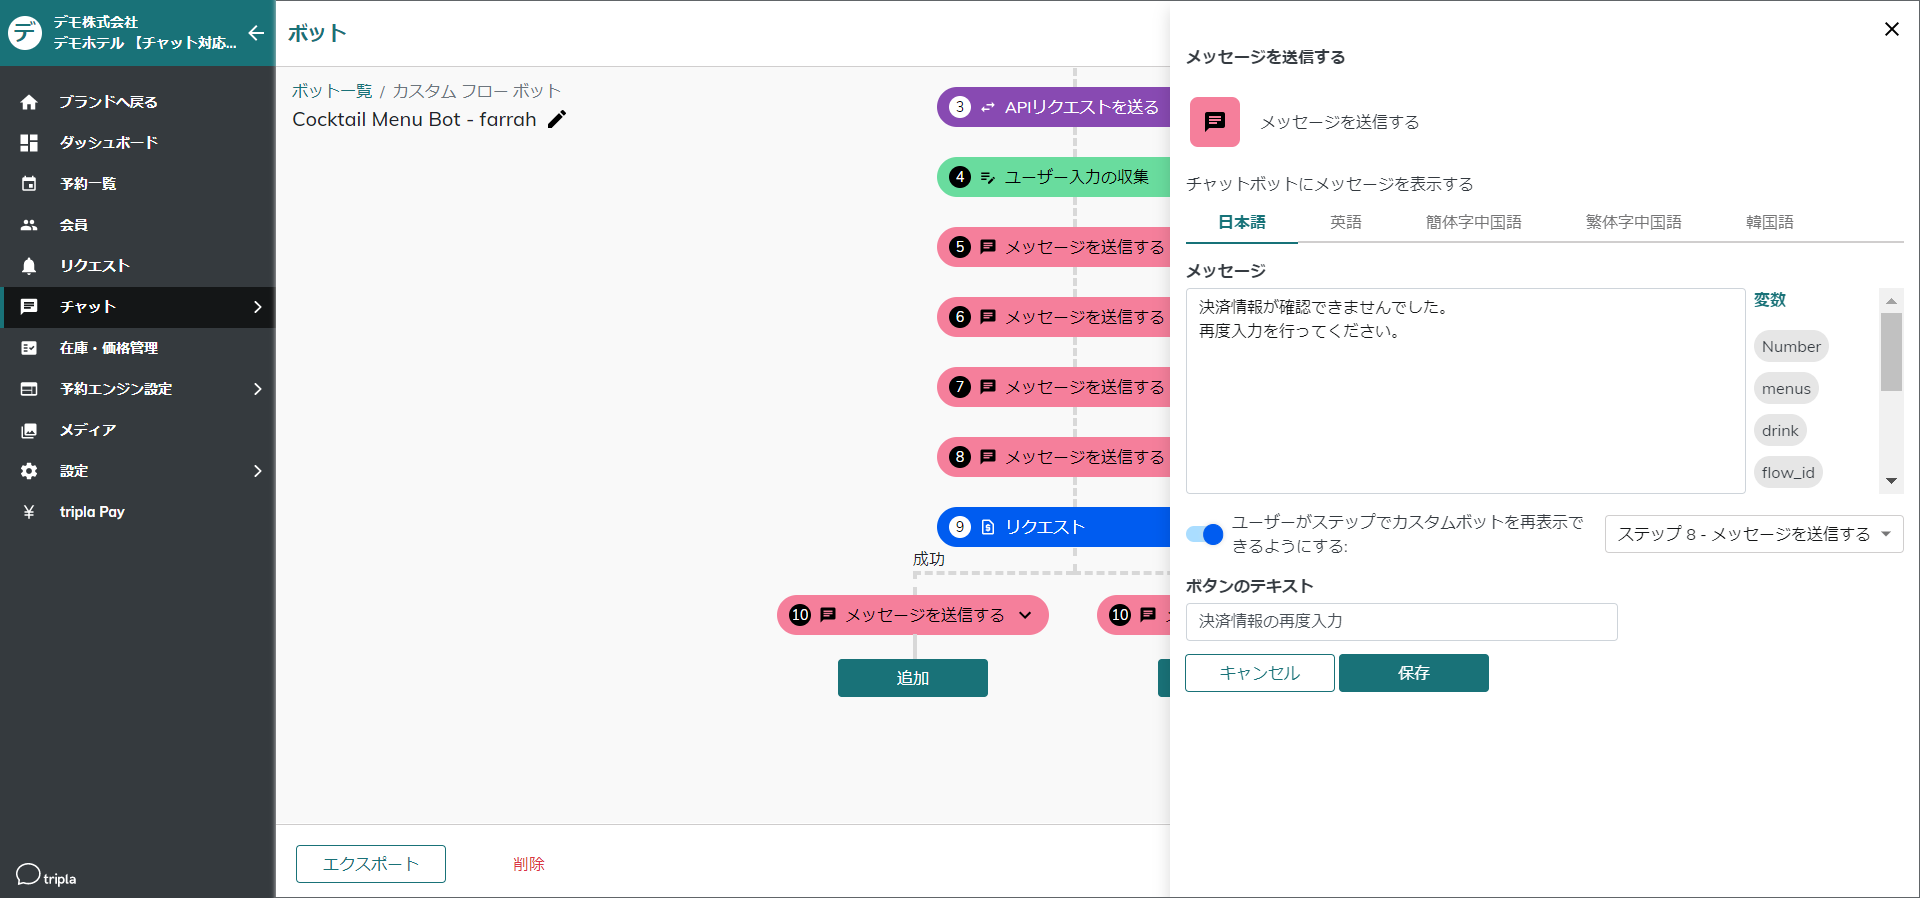Click the gear icon for 設定
The width and height of the screenshot is (1920, 898).
point(29,471)
